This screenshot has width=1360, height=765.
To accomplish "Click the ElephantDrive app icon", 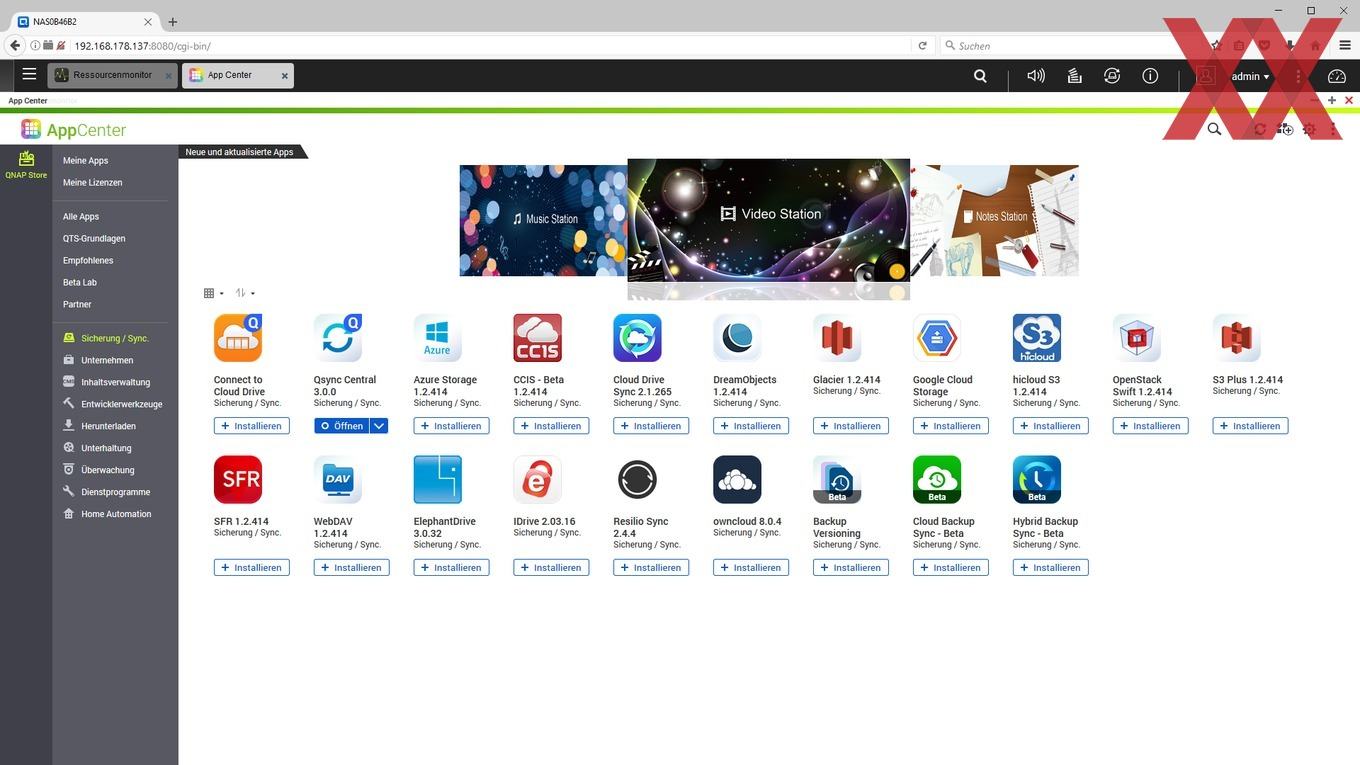I will [x=438, y=480].
